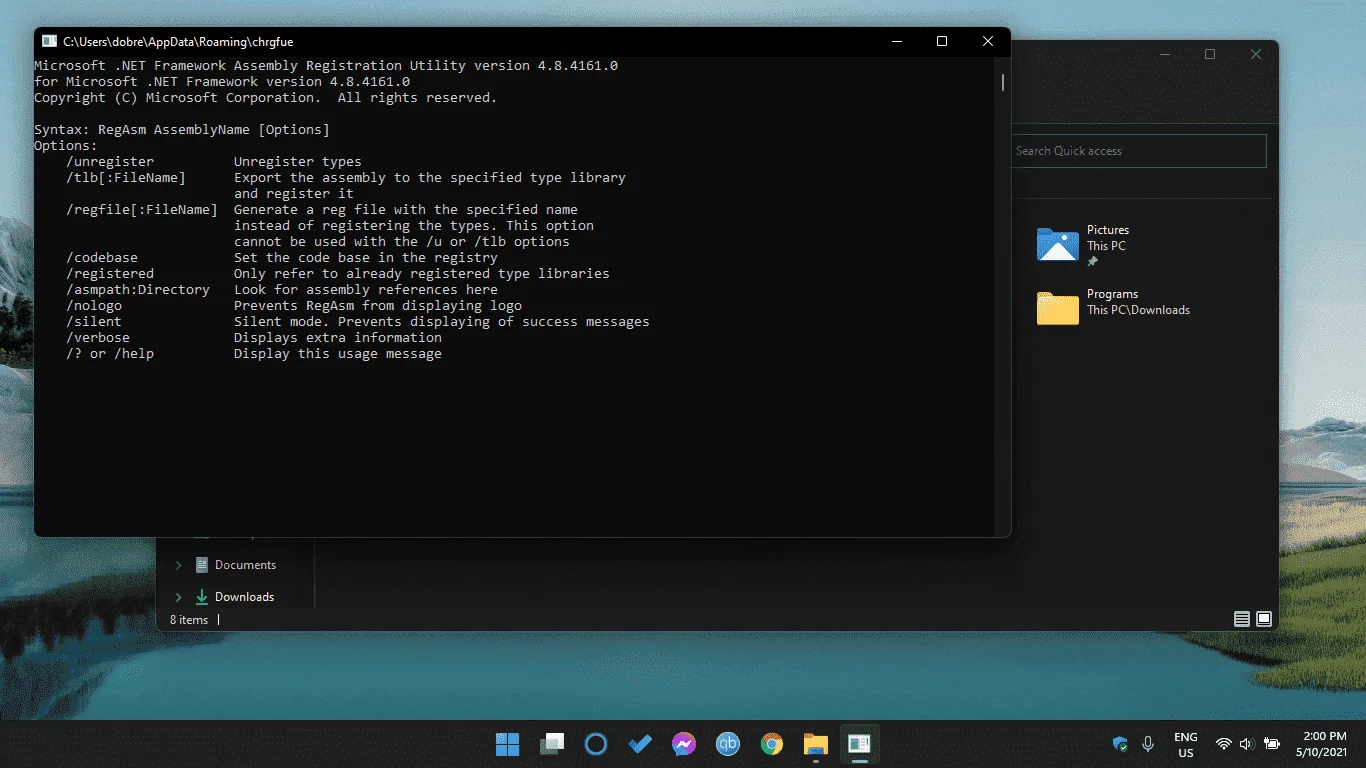
Task: Click the '8 items' status bar text
Action: tap(189, 620)
